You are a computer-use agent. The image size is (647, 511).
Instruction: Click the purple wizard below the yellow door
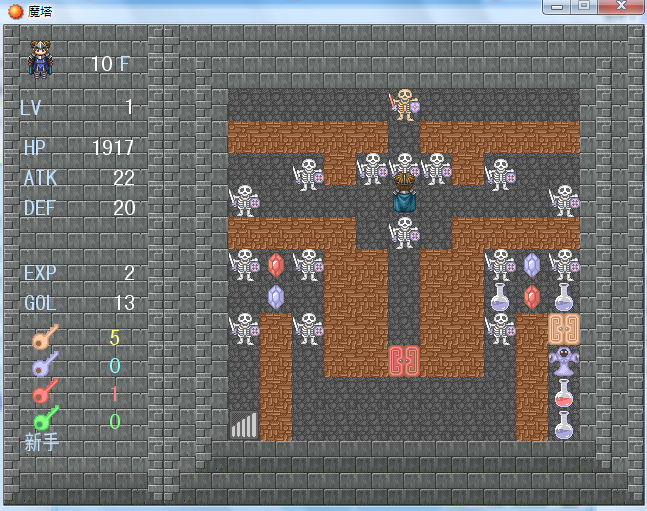(x=564, y=361)
